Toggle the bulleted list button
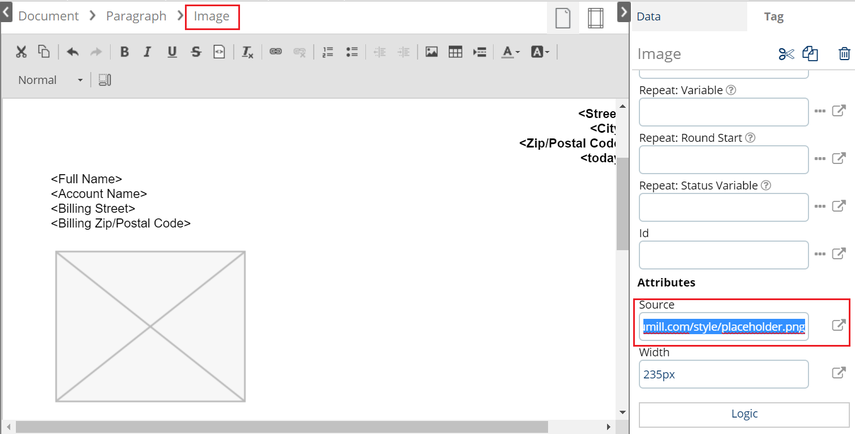 pos(351,52)
